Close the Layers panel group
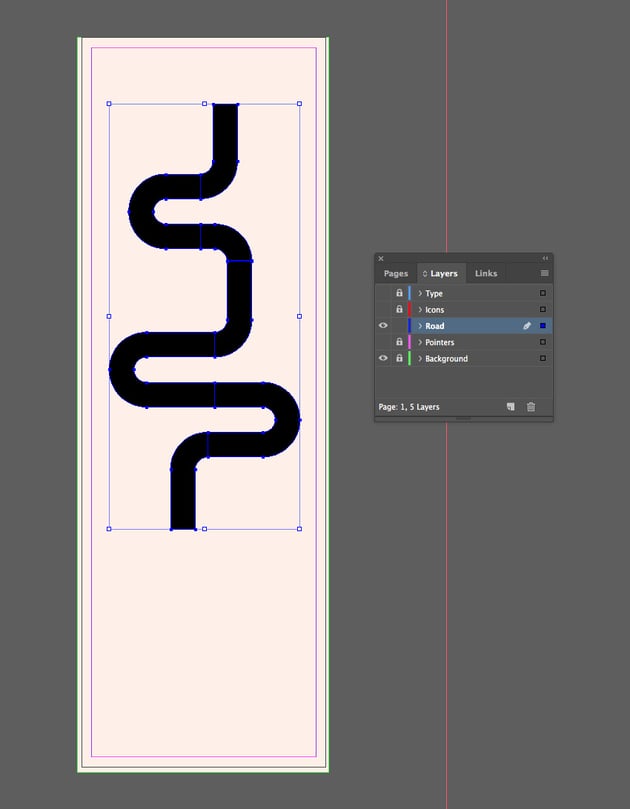Image resolution: width=630 pixels, height=809 pixels. point(381,258)
